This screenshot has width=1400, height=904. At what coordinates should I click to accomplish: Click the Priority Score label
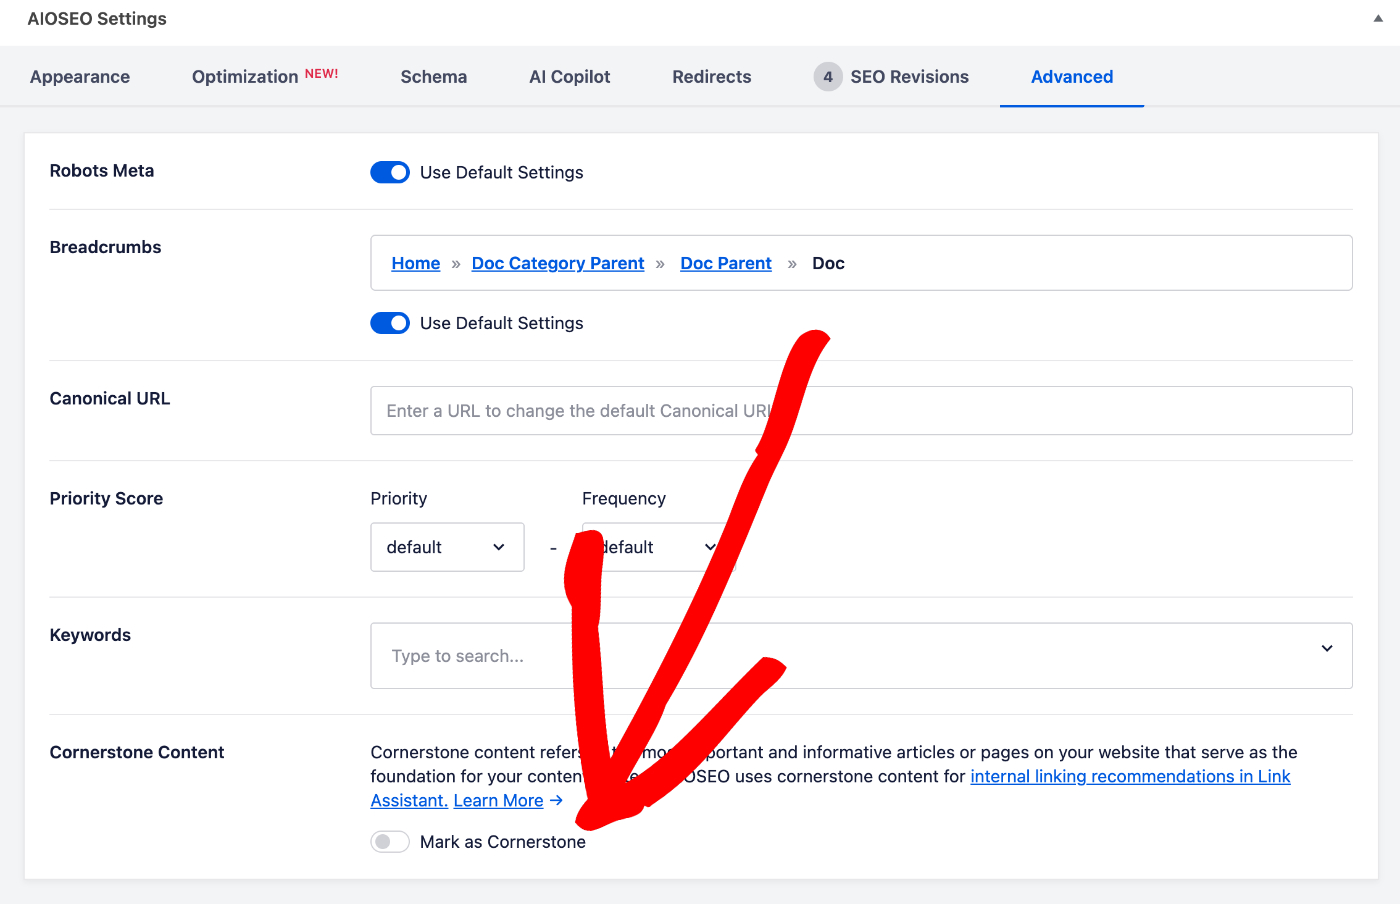[106, 498]
